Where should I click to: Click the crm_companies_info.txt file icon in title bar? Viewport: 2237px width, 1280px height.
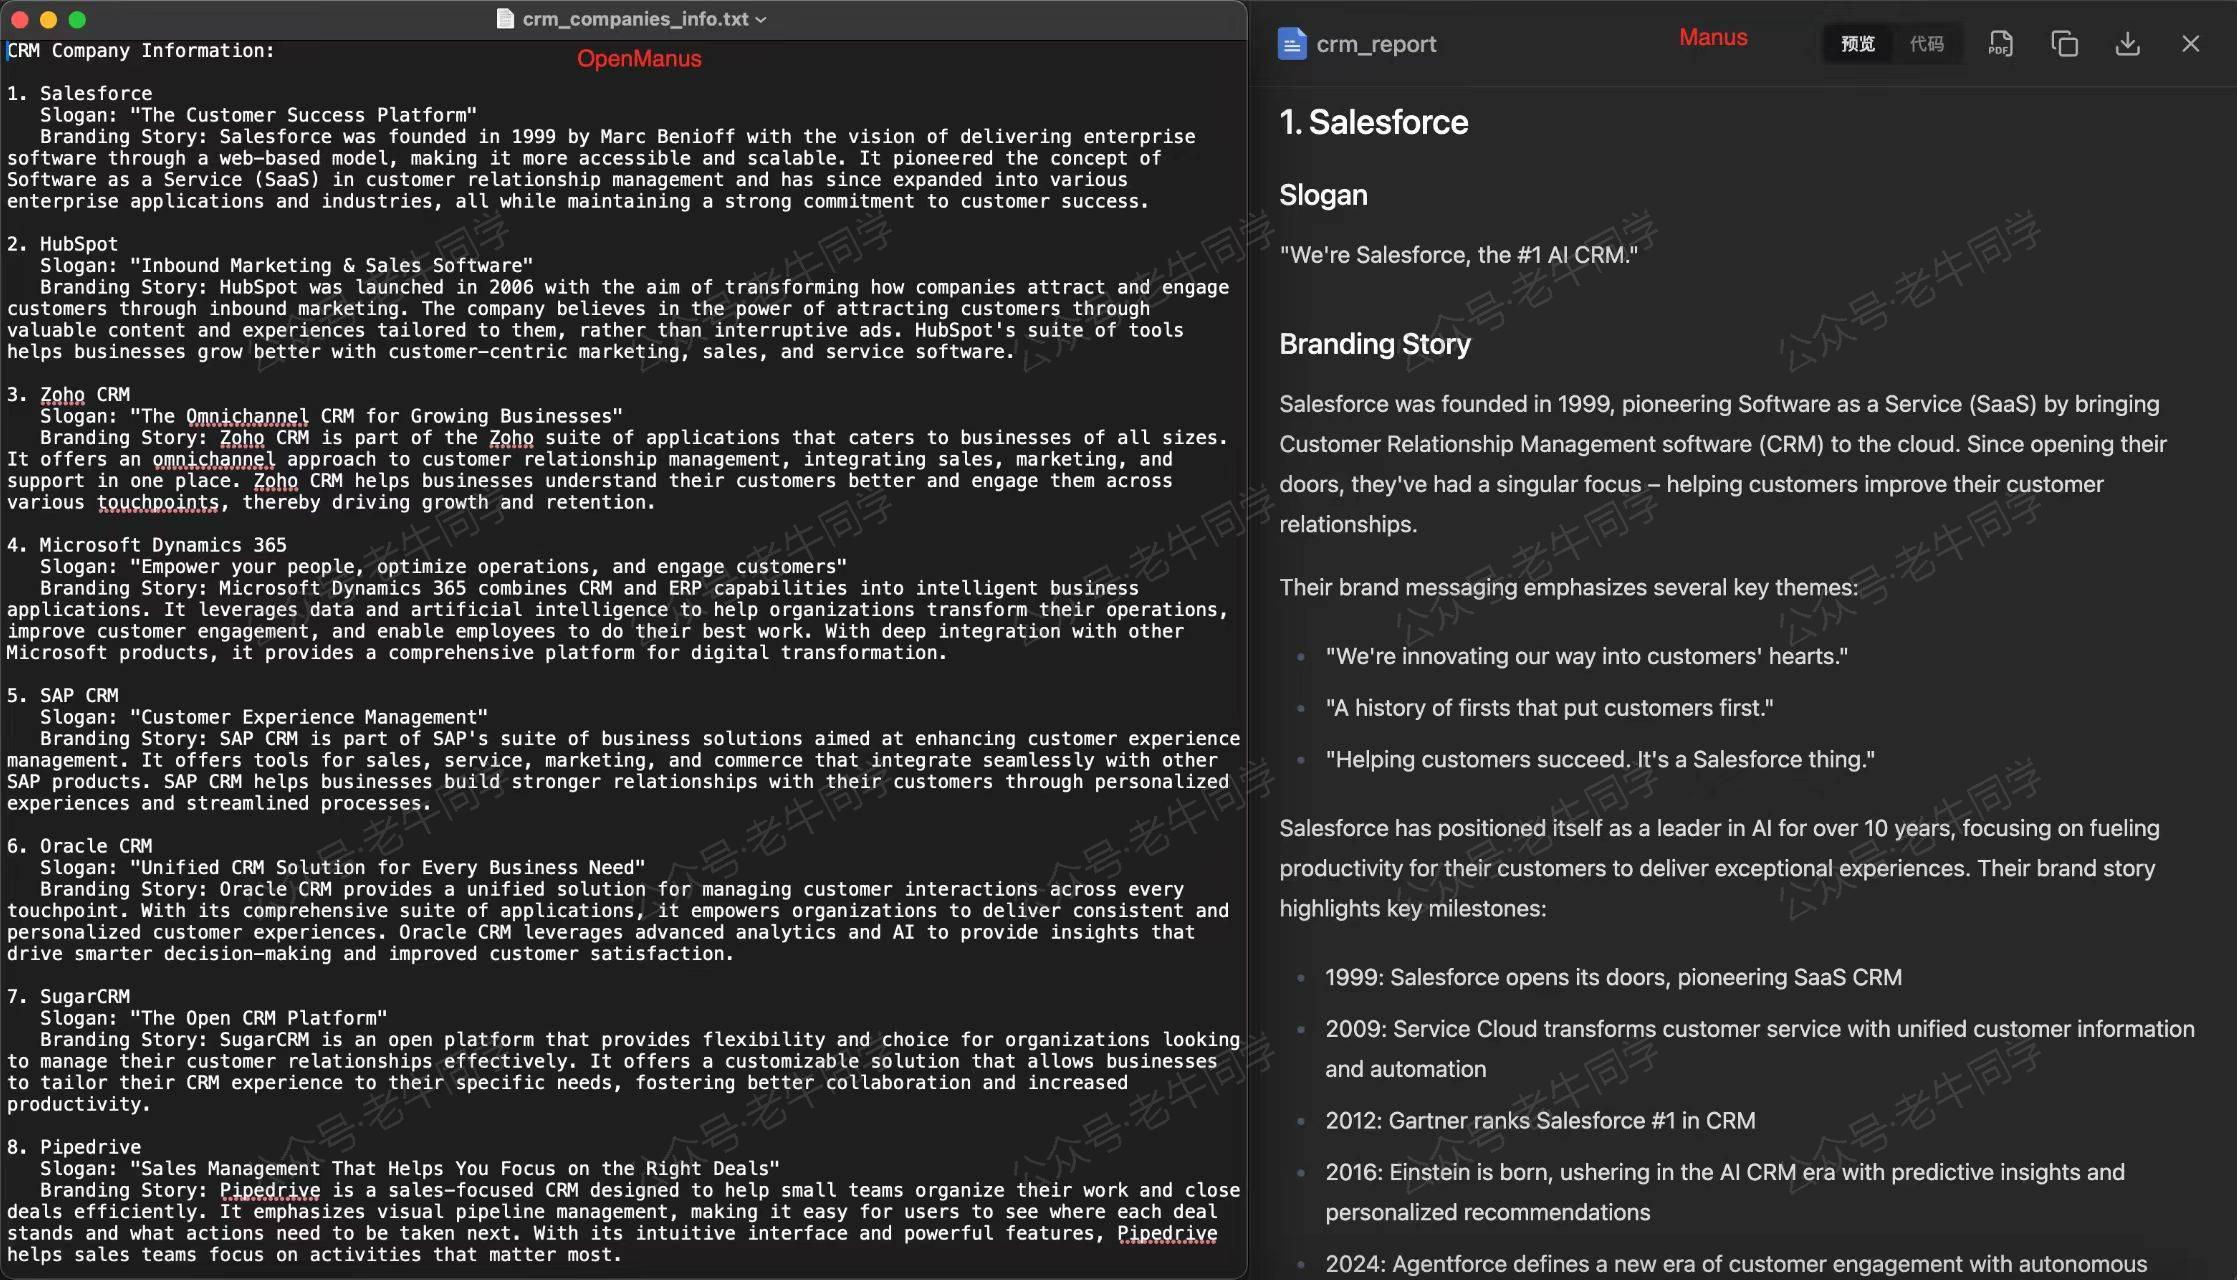point(506,19)
